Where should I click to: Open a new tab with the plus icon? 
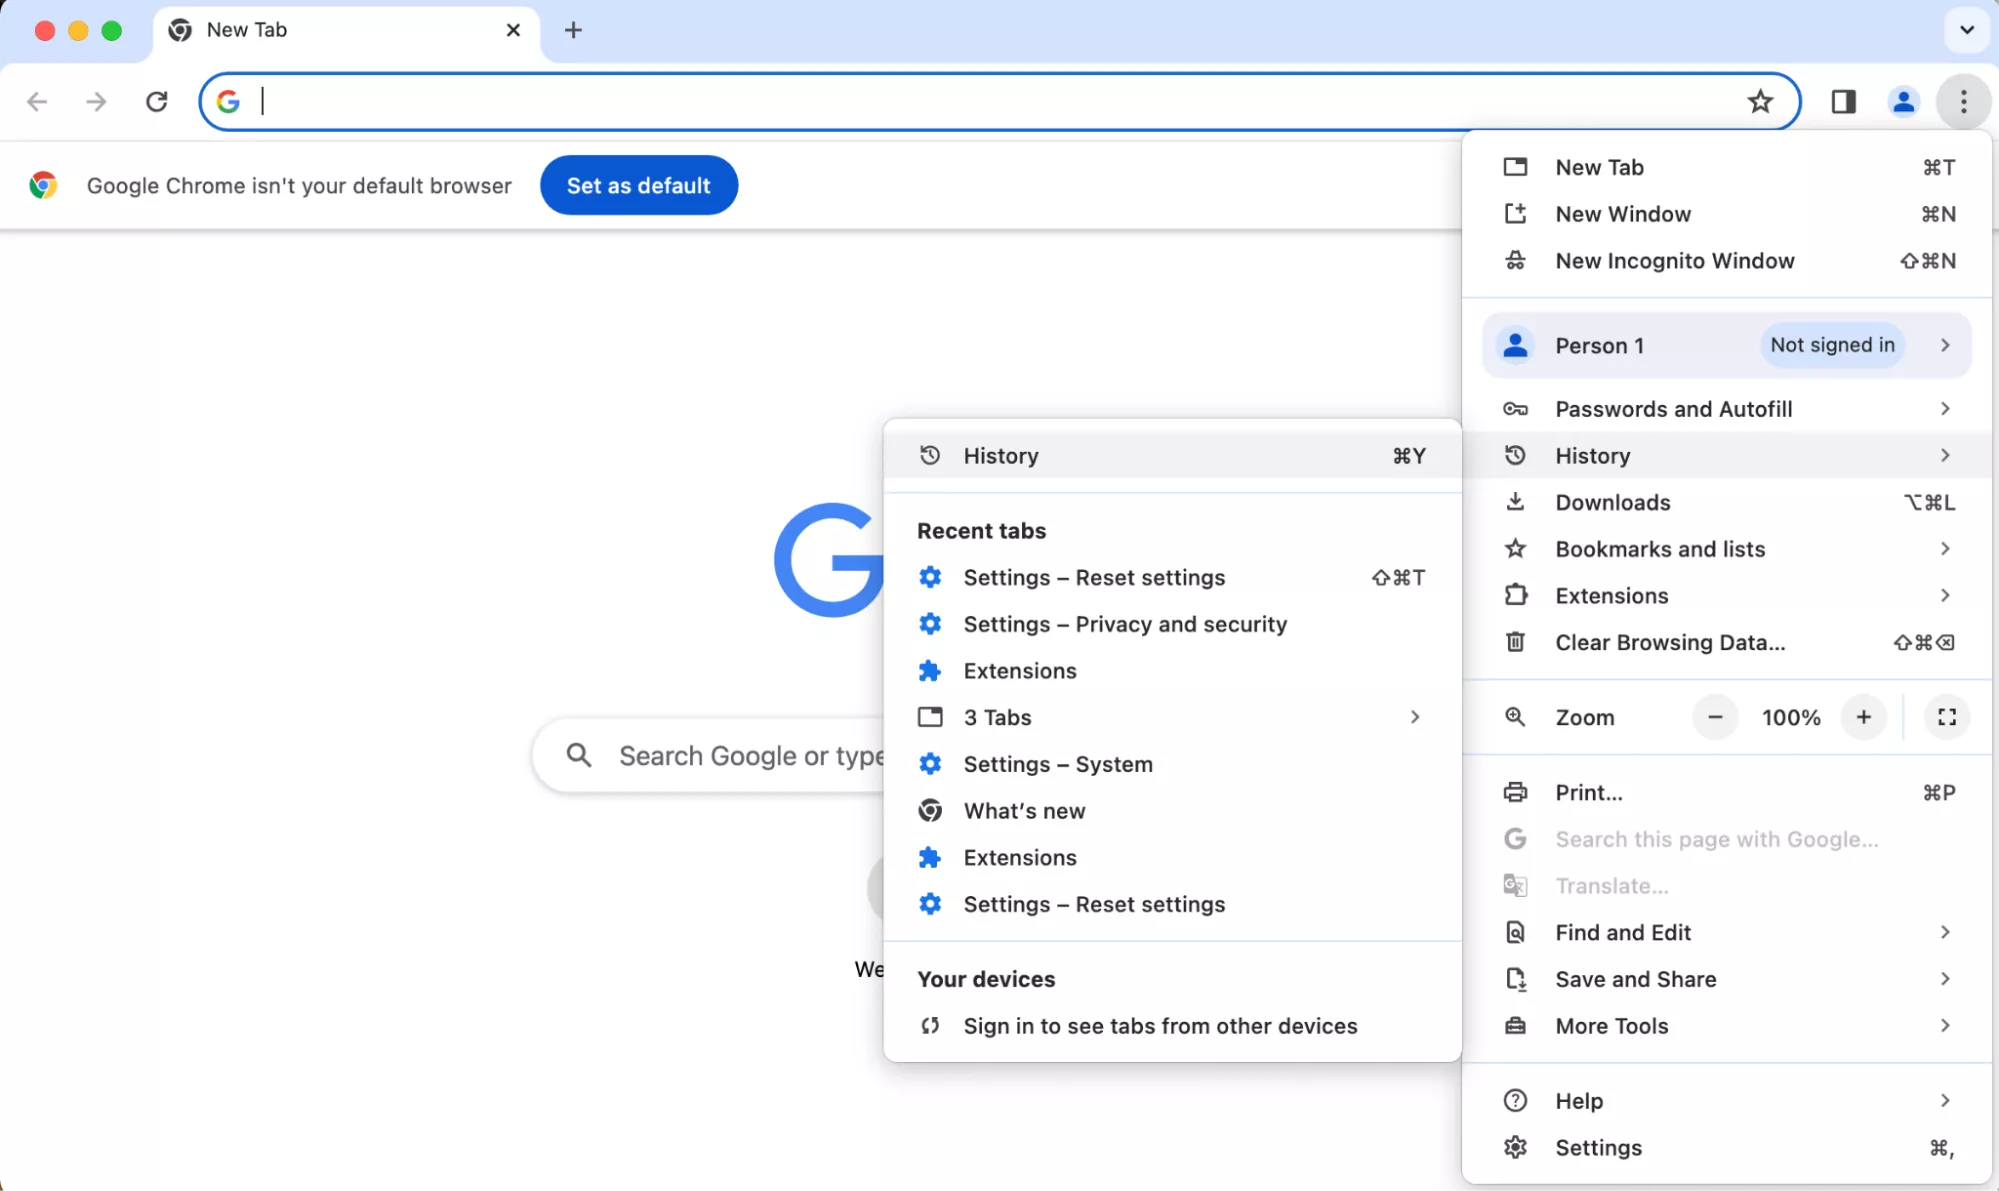pyautogui.click(x=573, y=30)
